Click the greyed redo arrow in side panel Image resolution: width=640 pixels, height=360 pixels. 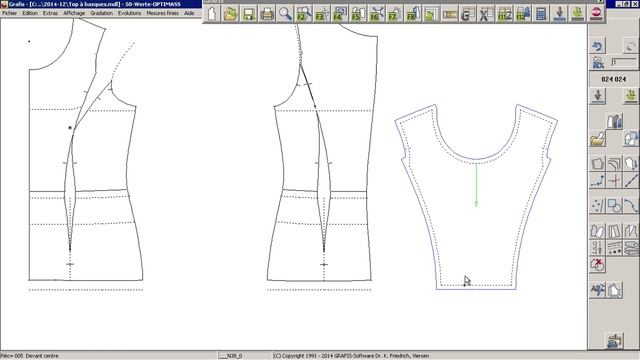coord(631,46)
